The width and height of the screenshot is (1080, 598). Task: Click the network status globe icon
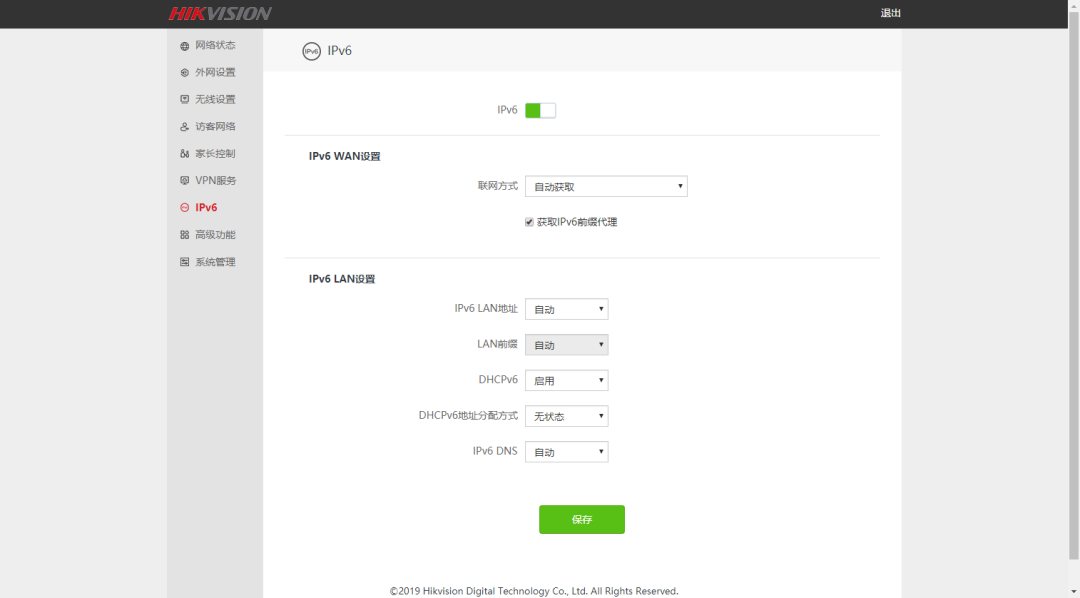tap(184, 46)
